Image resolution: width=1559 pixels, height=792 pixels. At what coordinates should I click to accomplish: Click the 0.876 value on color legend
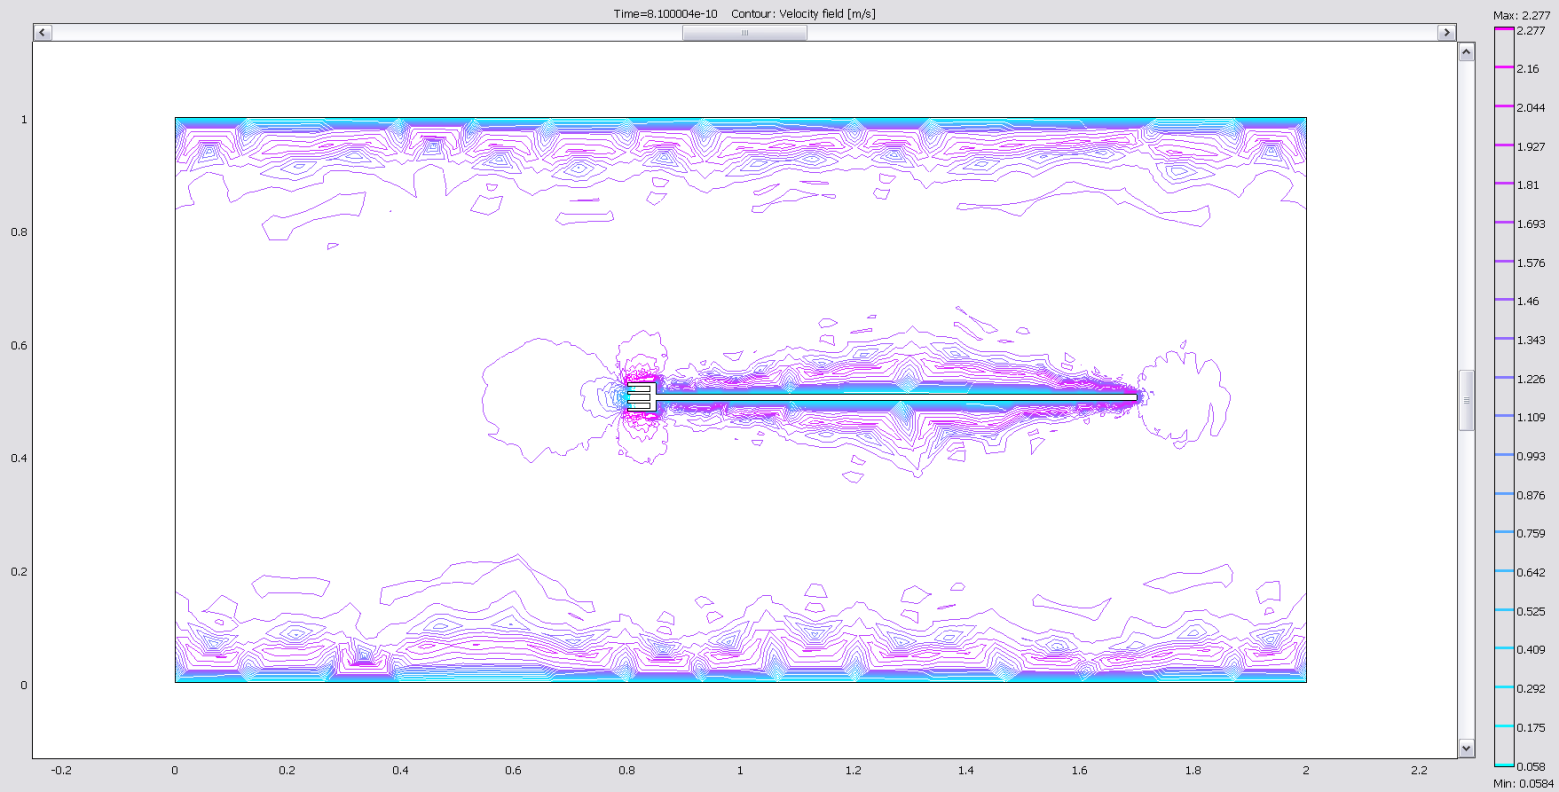tap(1531, 495)
